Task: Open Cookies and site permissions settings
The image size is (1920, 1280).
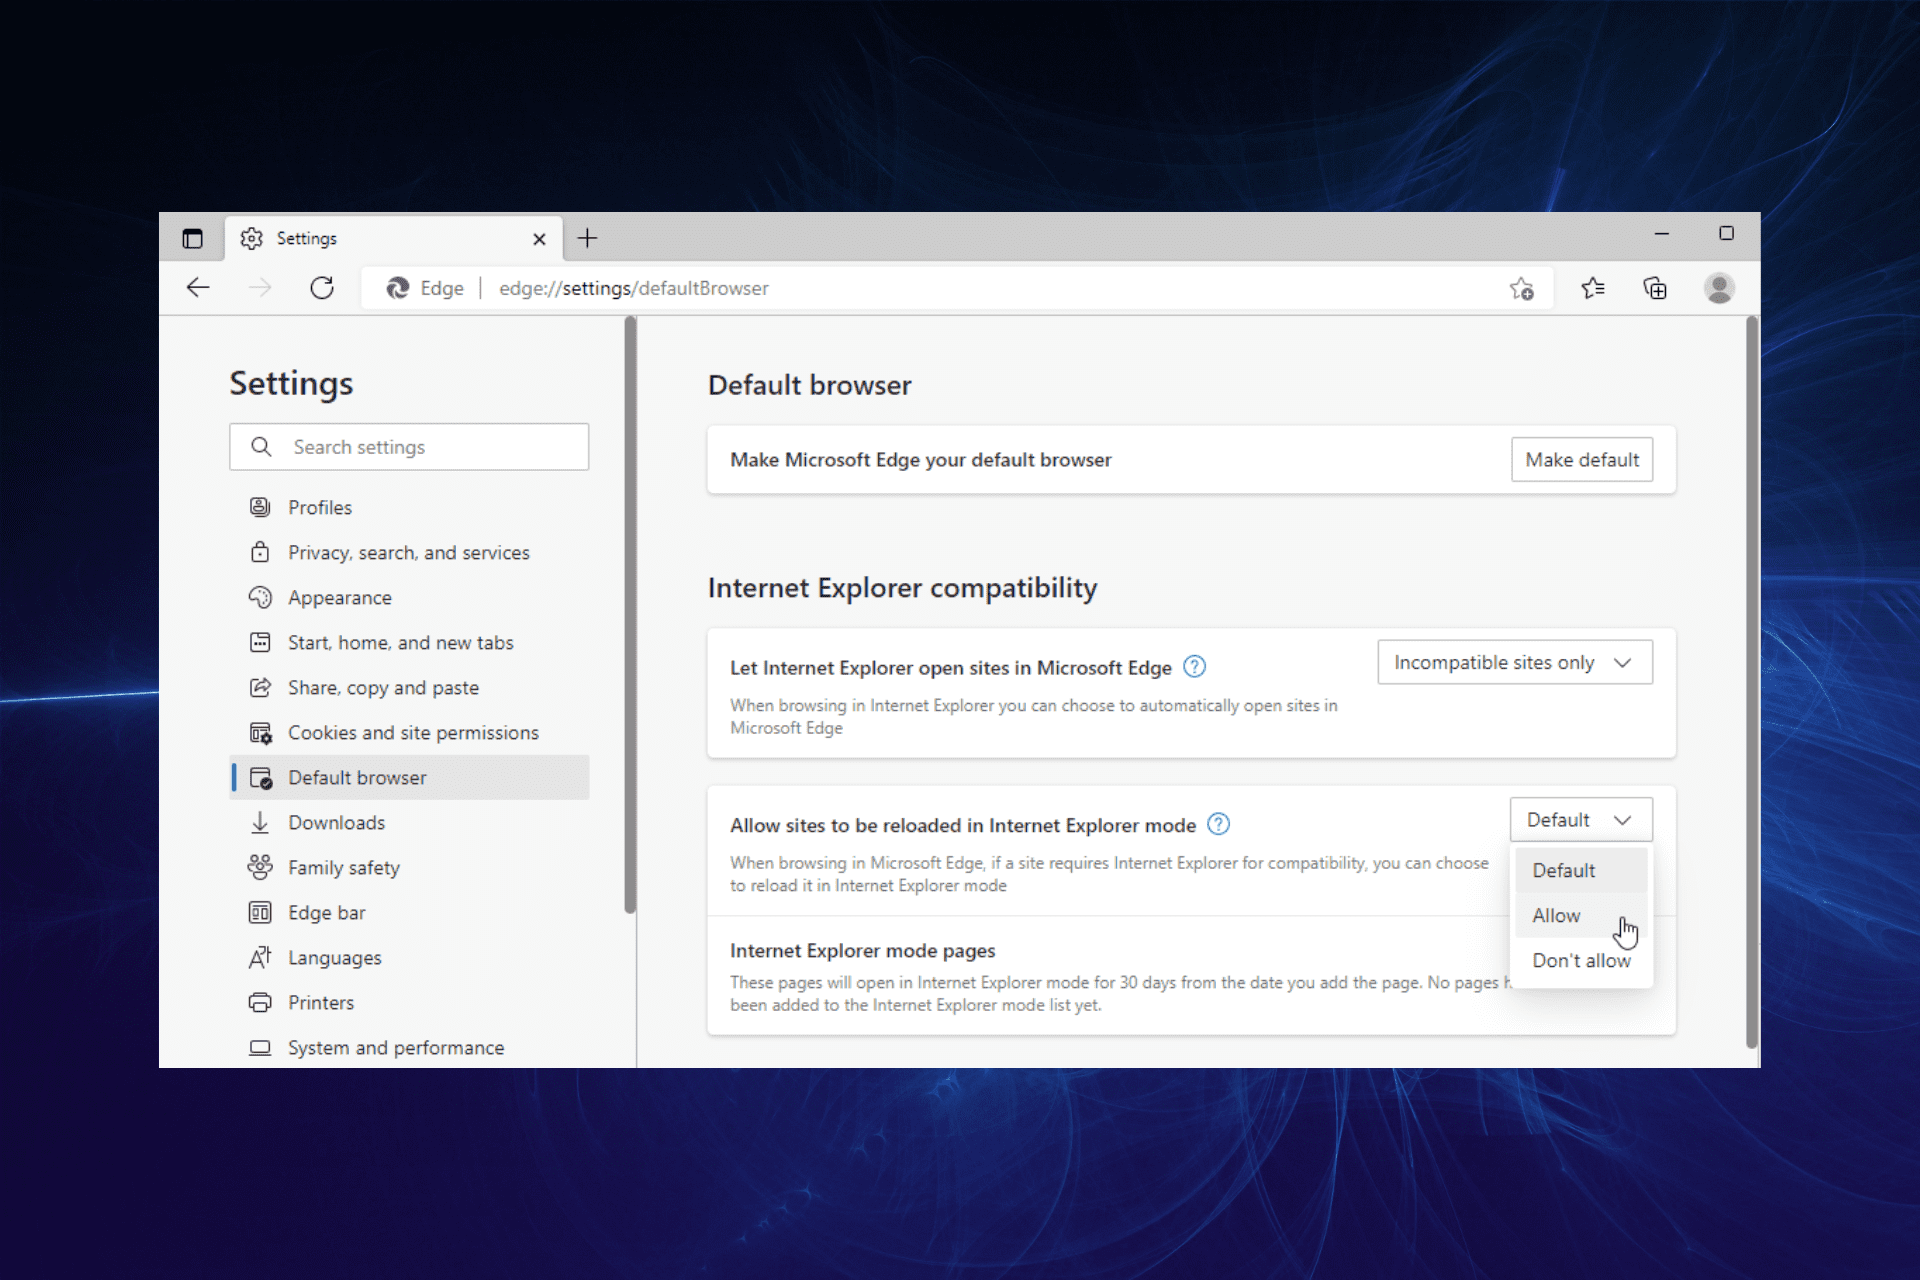Action: pos(413,733)
